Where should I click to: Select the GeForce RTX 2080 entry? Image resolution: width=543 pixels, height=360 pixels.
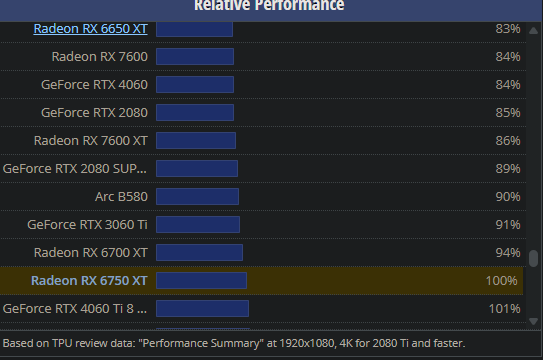pyautogui.click(x=94, y=112)
